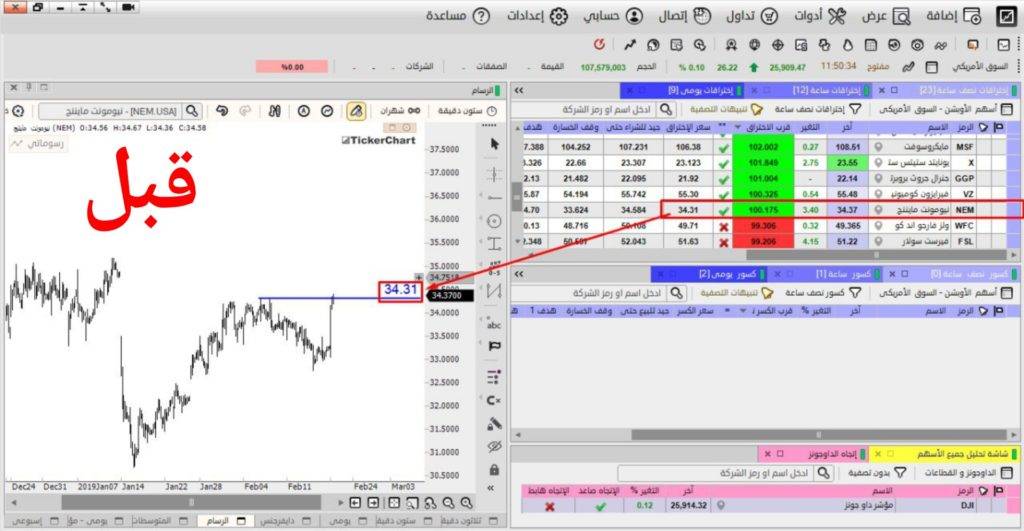Click the crosshair target icon in the main toolbar

[777, 45]
